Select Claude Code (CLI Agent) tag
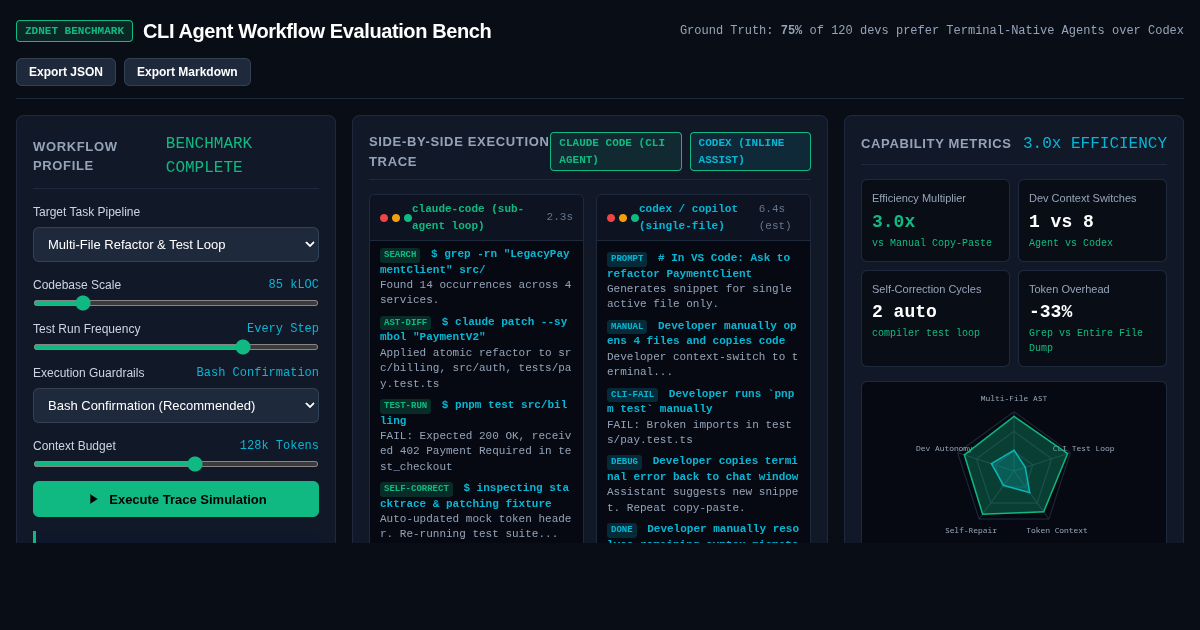 [616, 151]
